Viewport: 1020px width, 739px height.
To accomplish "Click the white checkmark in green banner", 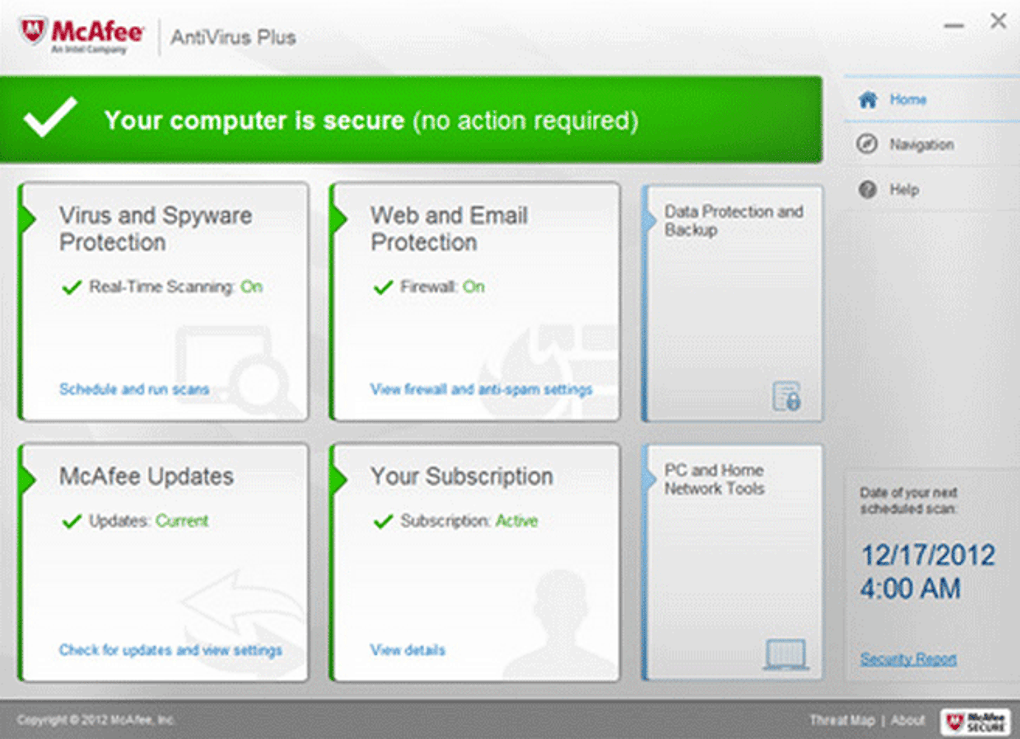I will [50, 119].
